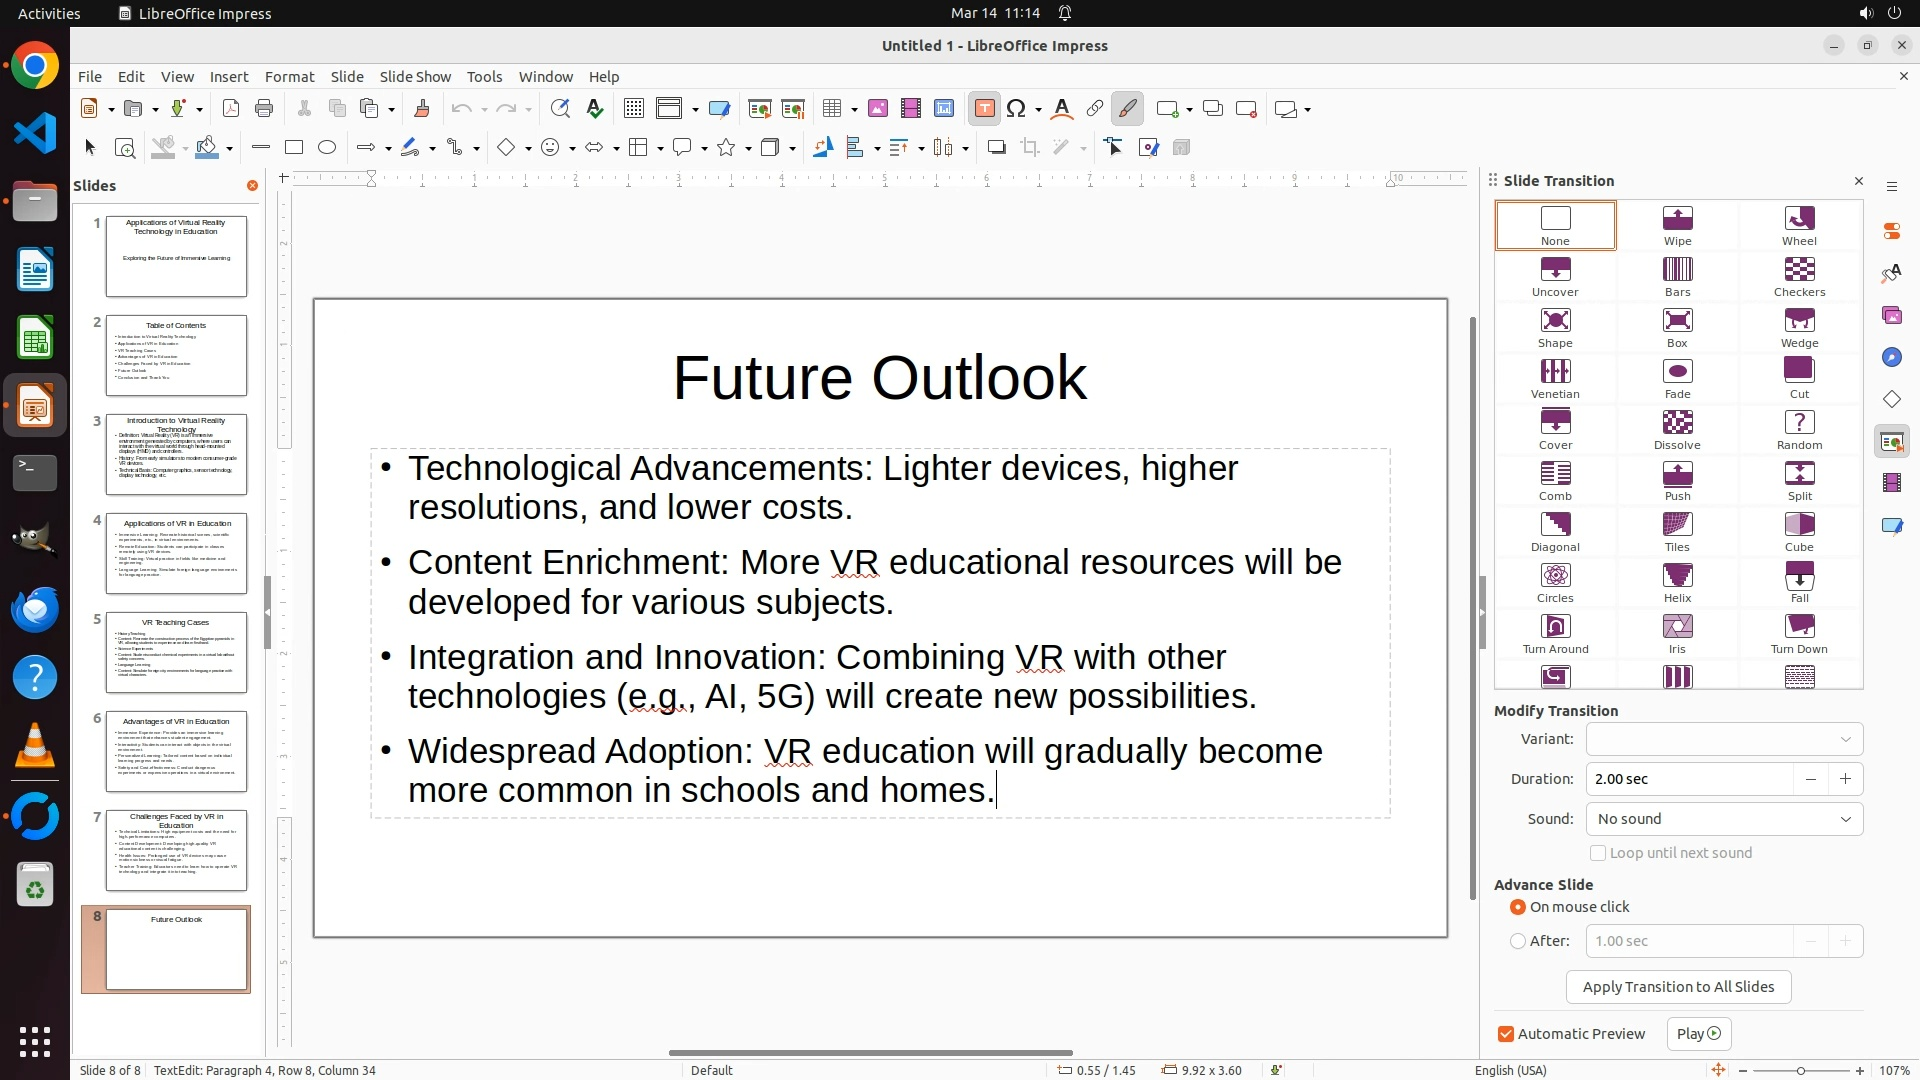Select slide 4 thumbnail in Slides panel
1920x1080 pixels.
176,553
